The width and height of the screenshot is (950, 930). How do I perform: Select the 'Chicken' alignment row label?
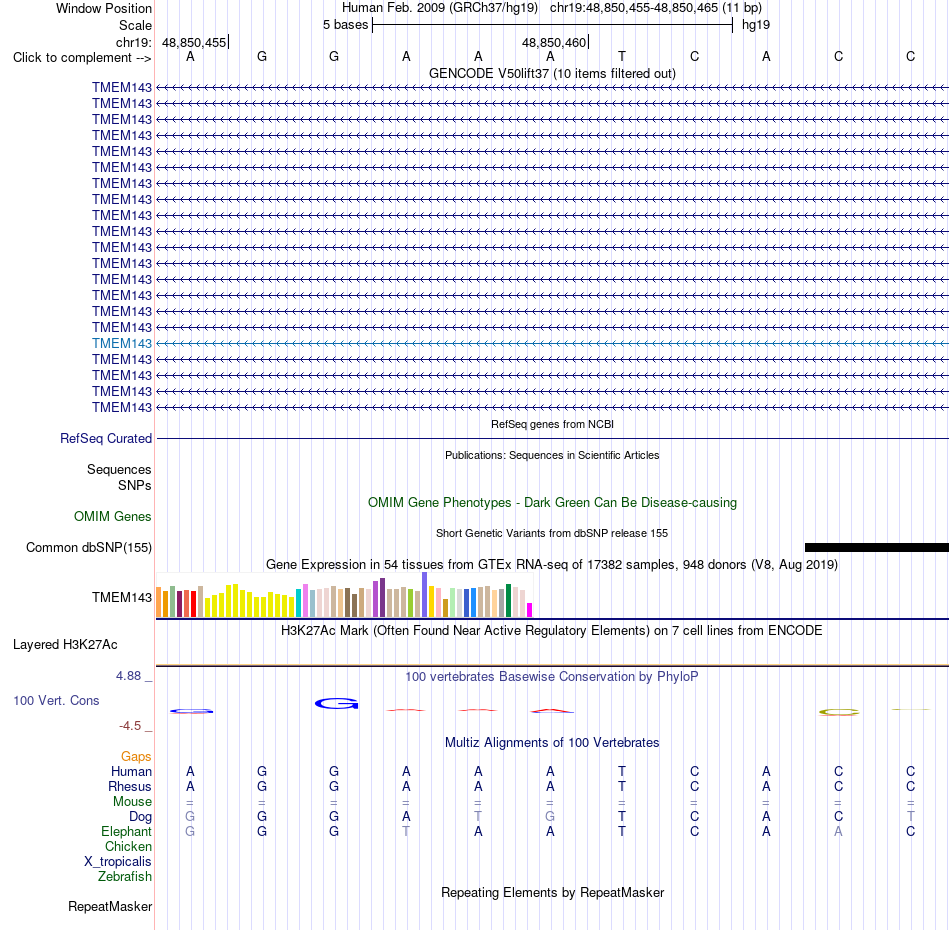[x=128, y=846]
